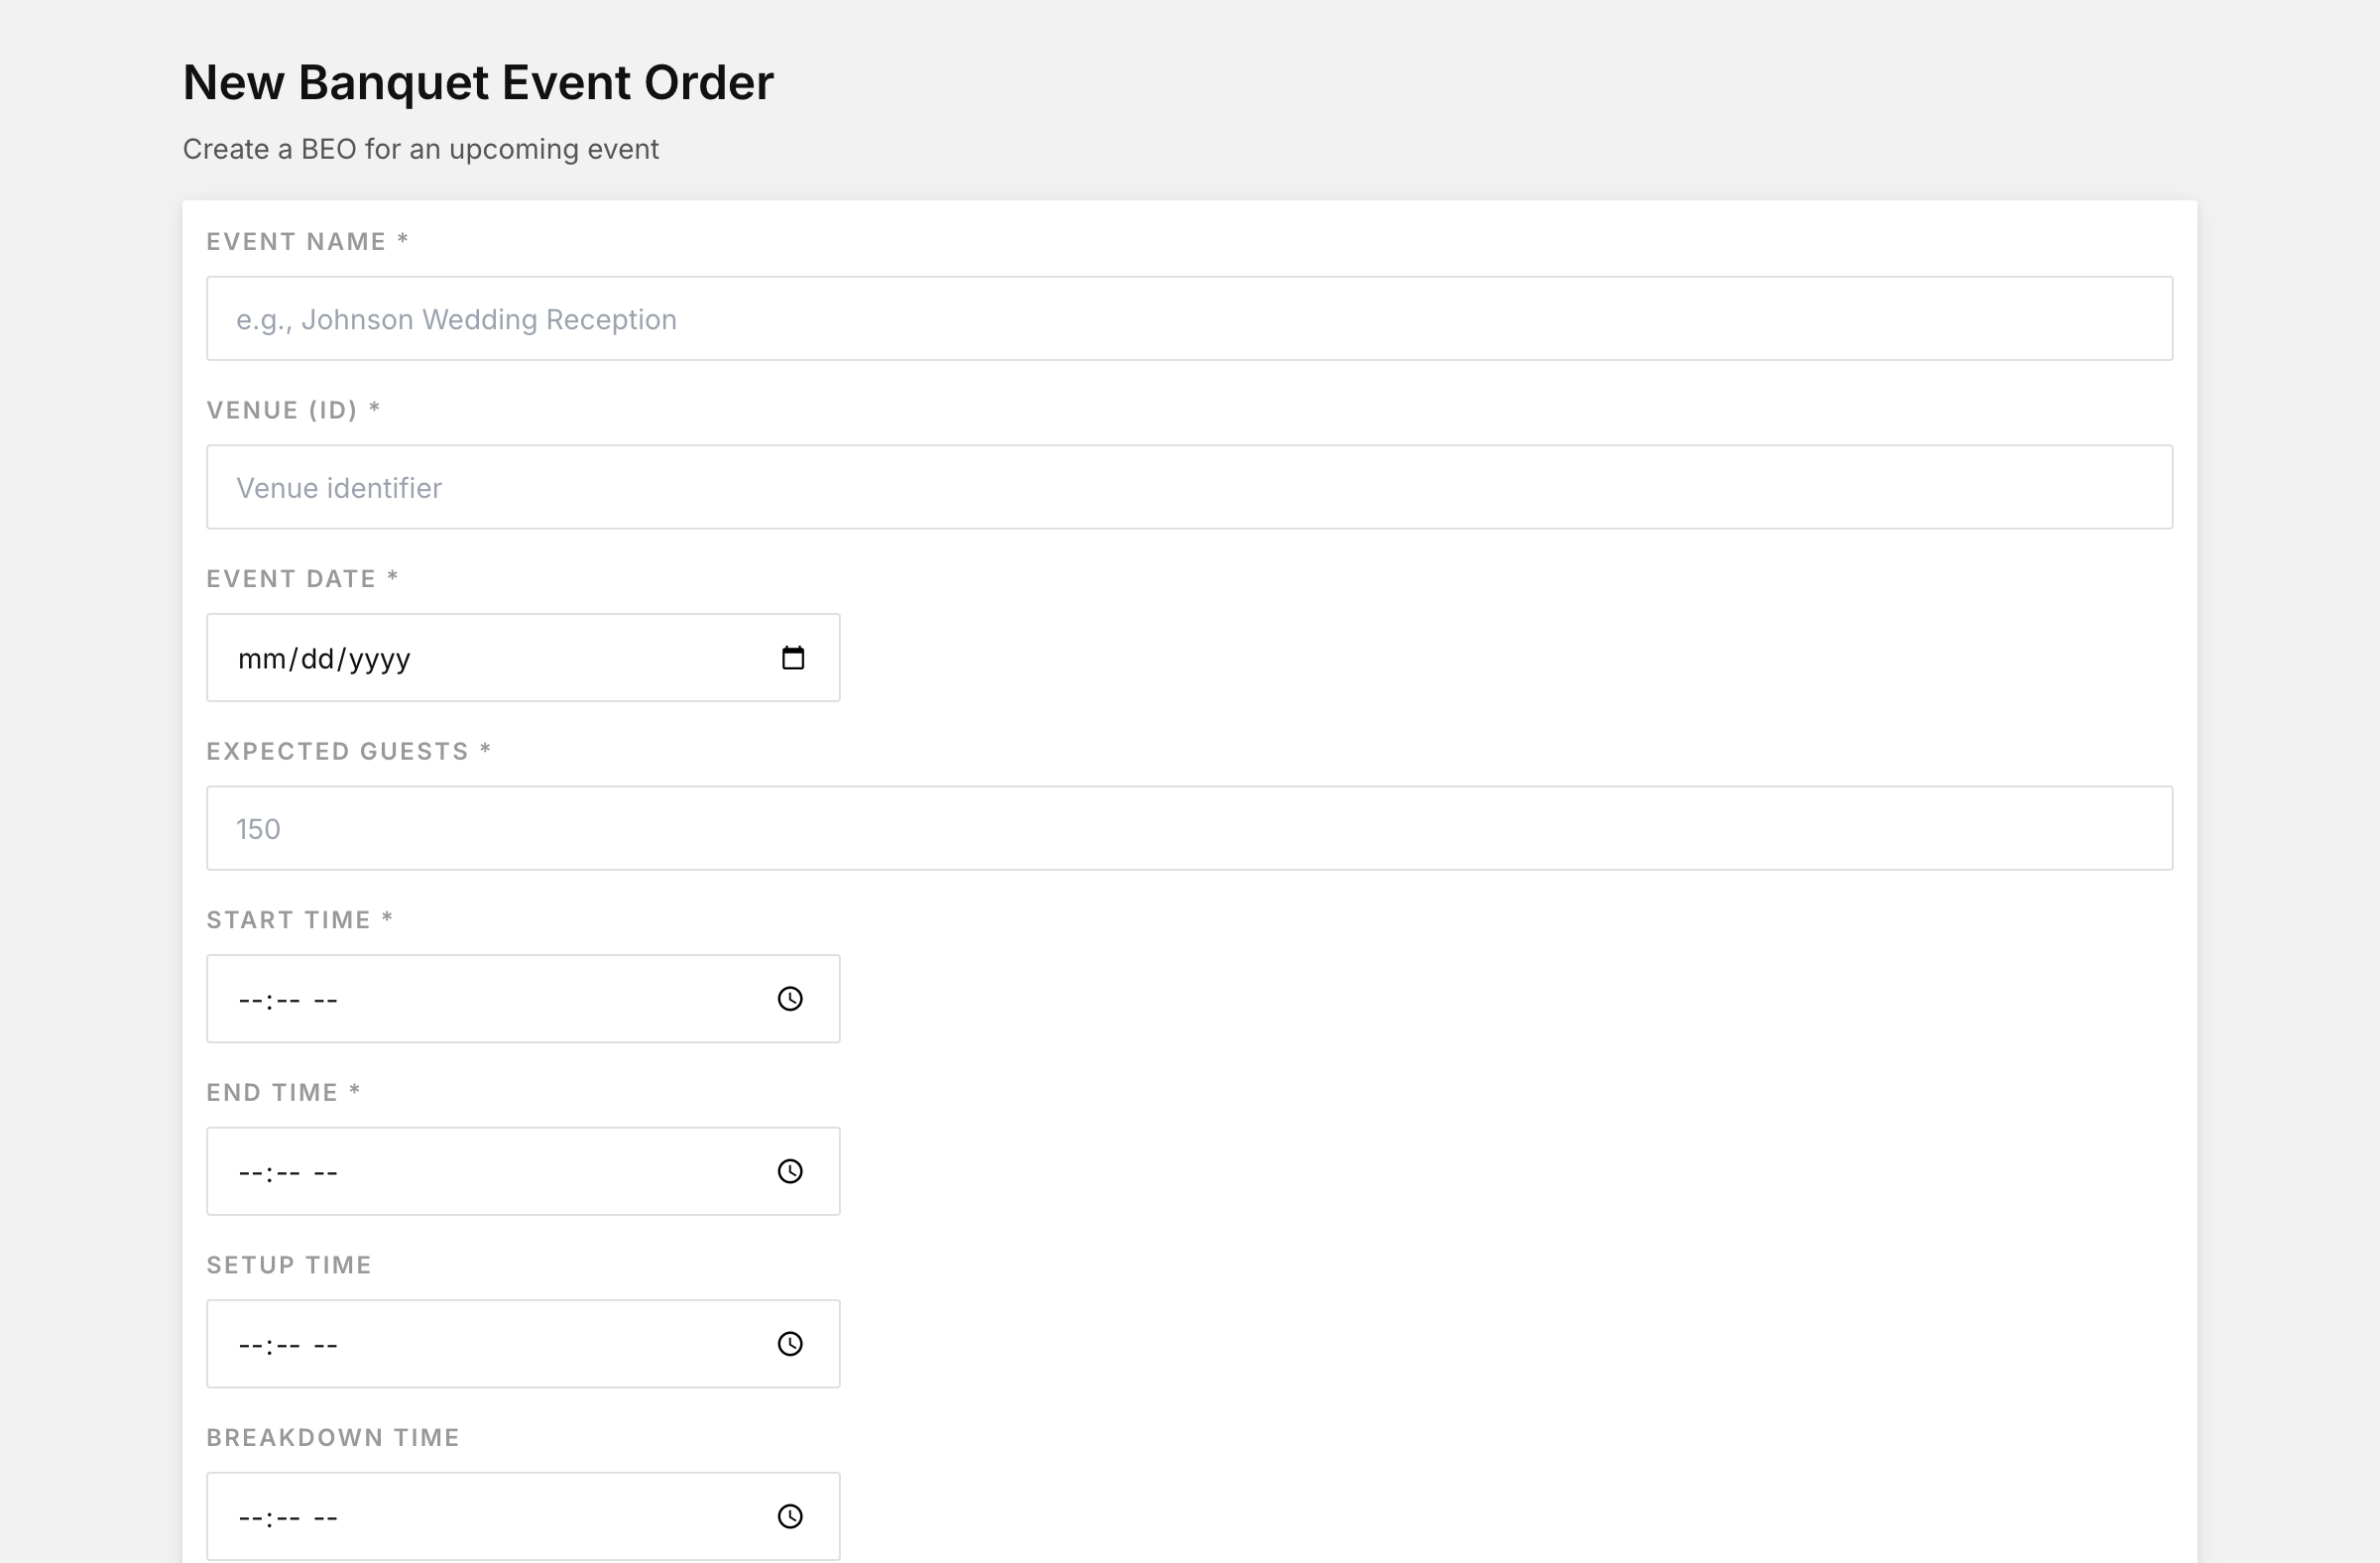Click the New Banquet Event Order heading
This screenshot has width=2380, height=1563.
[x=478, y=82]
